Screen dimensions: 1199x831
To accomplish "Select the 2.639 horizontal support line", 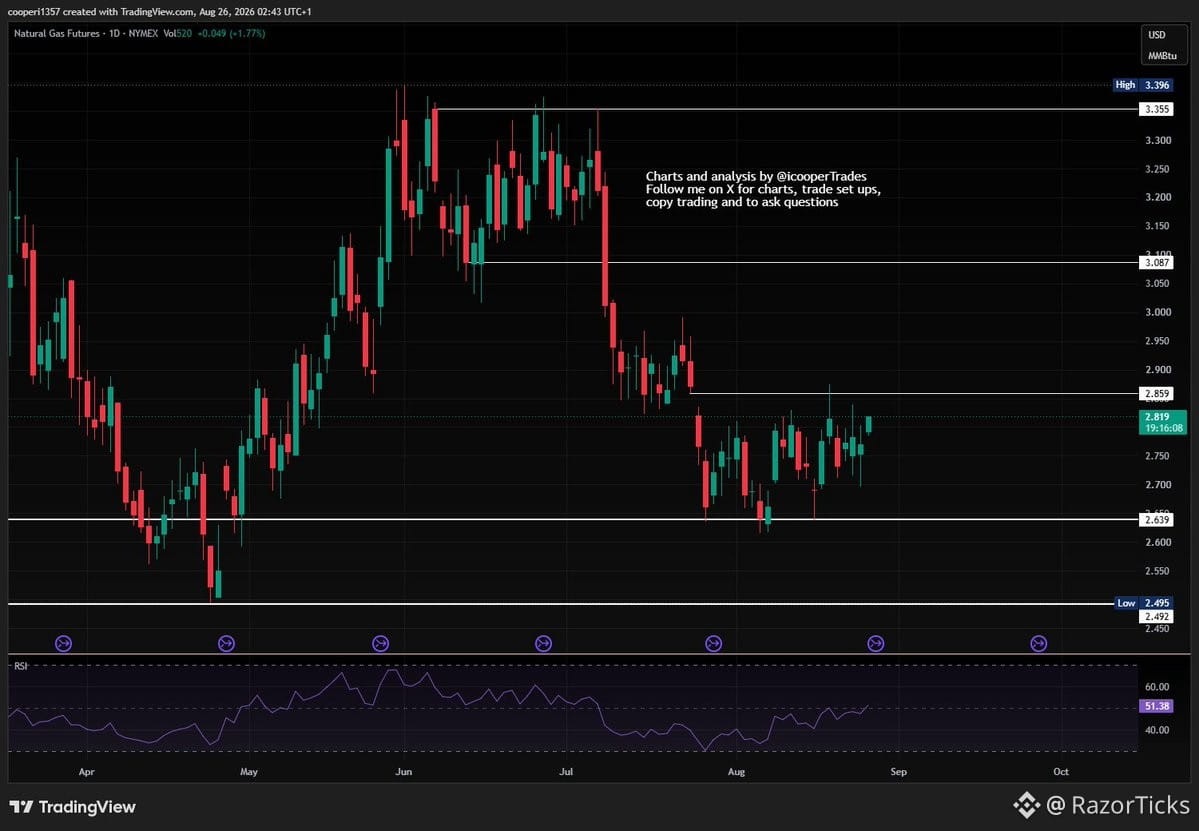I will (x=574, y=520).
